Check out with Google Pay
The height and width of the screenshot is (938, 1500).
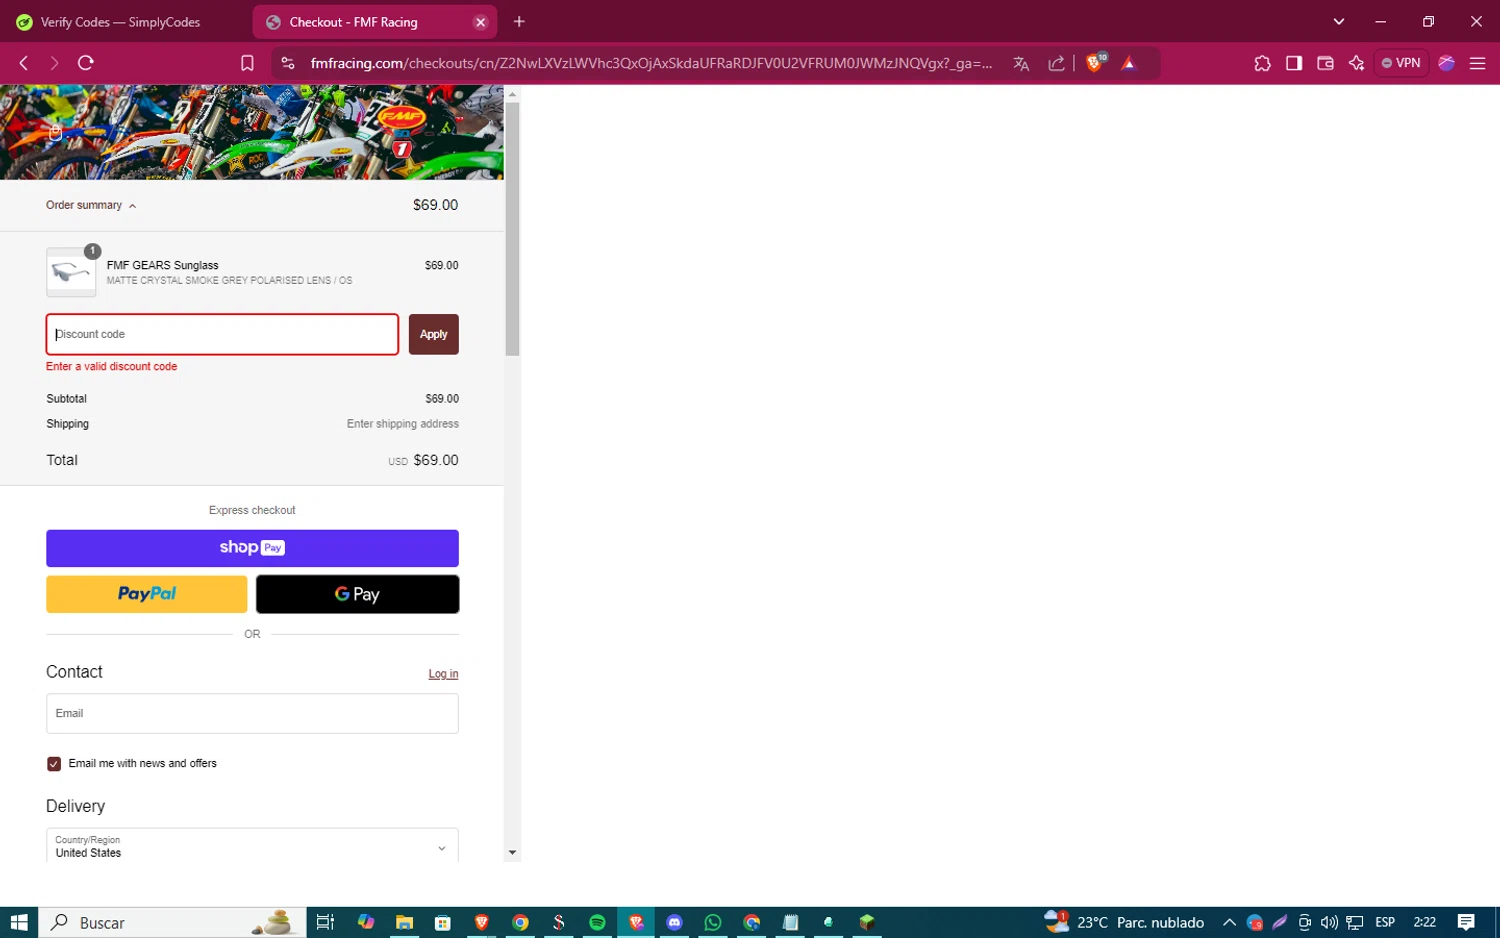[x=358, y=594]
